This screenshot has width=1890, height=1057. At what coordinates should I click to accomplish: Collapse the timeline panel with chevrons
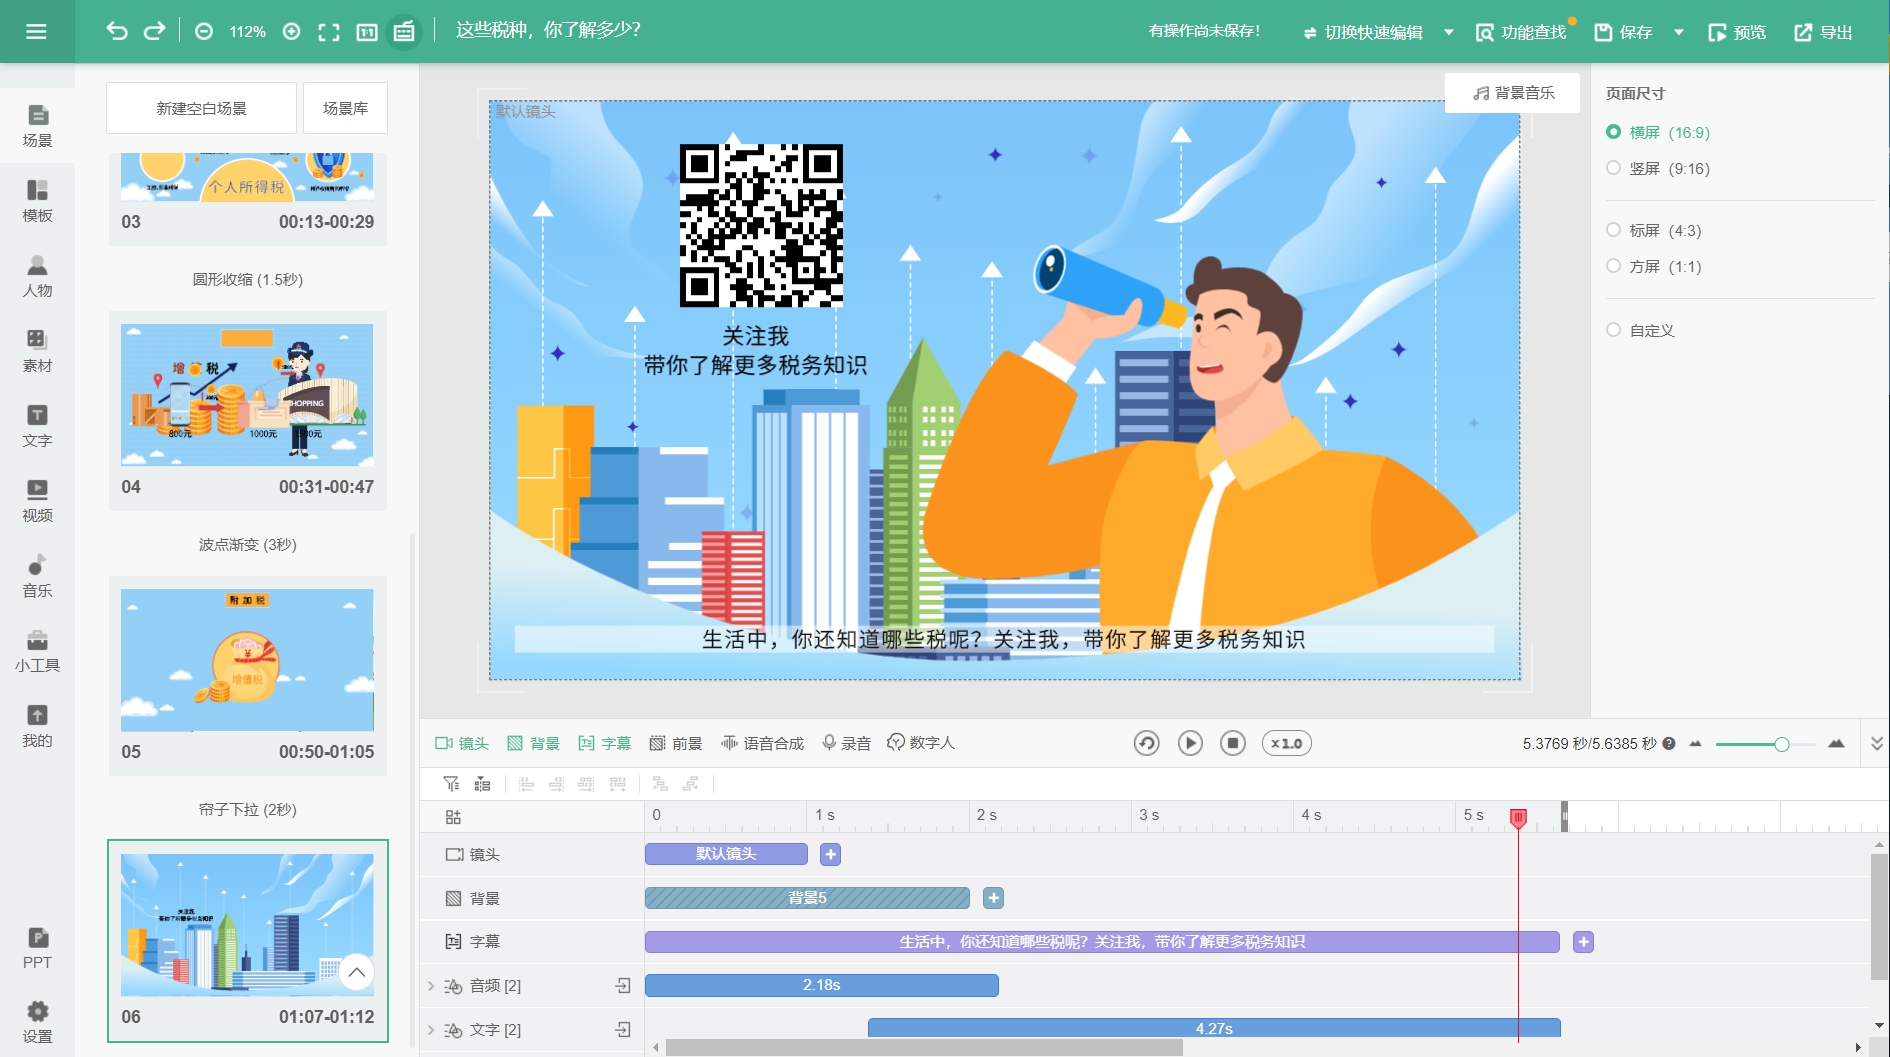coord(1877,743)
